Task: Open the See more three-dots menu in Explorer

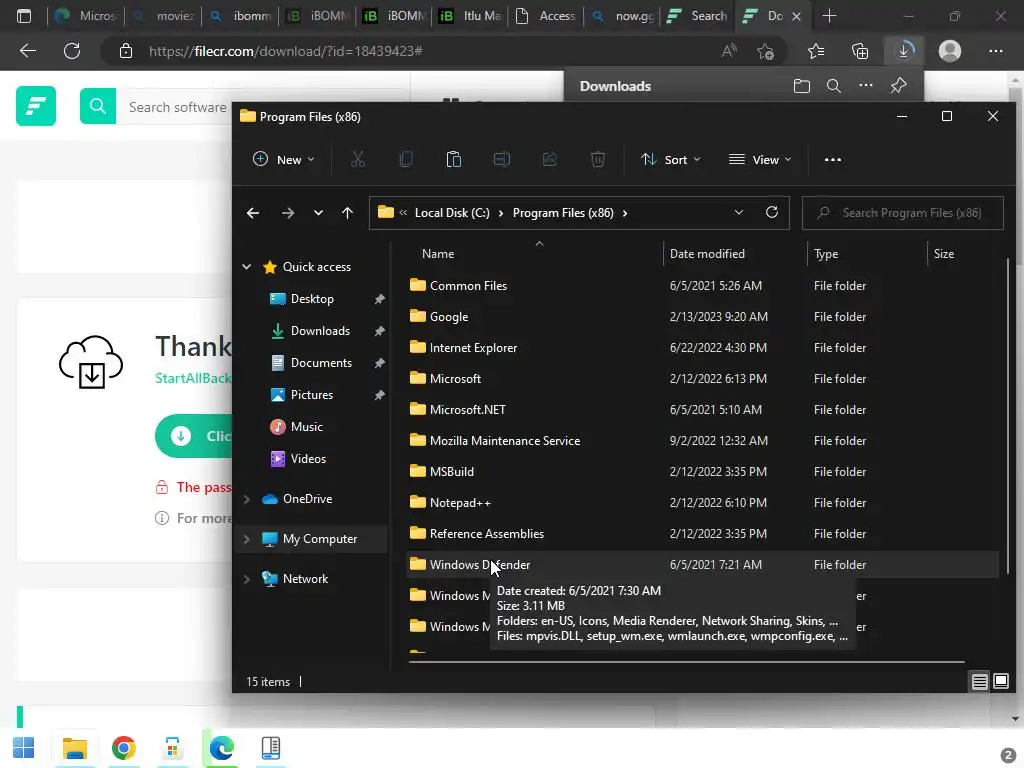Action: [x=833, y=159]
